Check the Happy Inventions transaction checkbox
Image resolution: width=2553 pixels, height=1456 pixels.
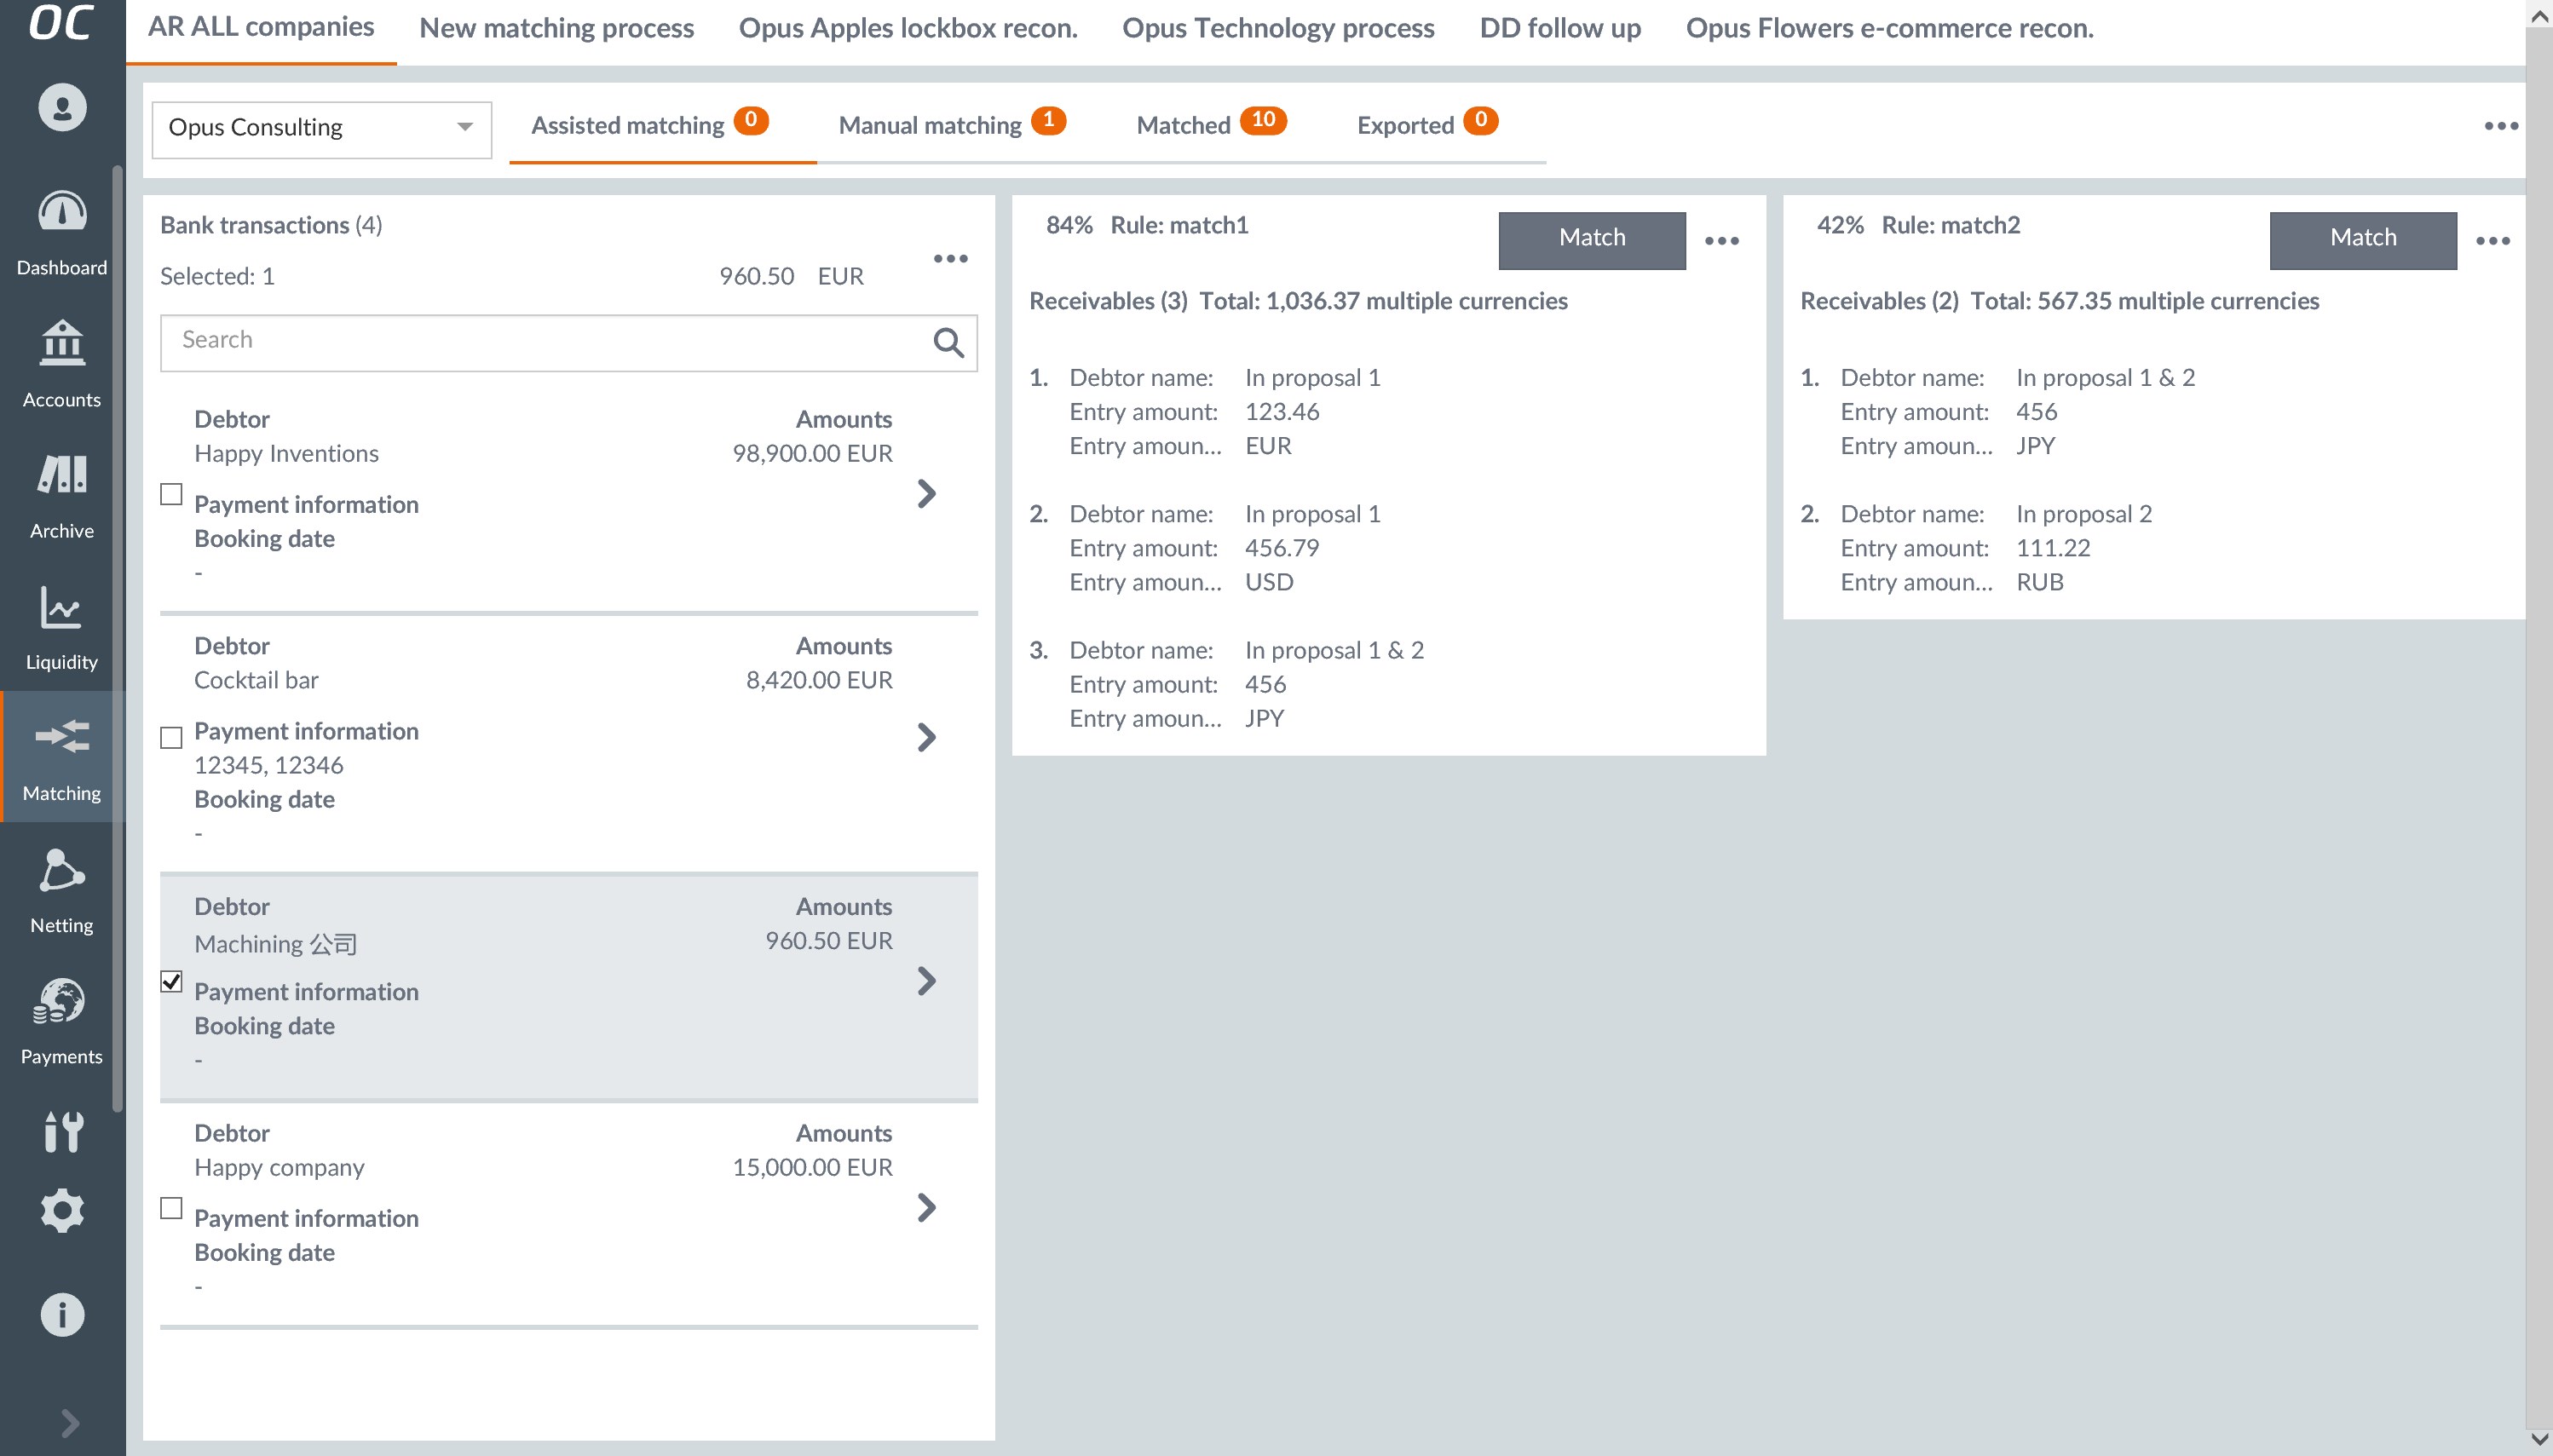coord(172,494)
